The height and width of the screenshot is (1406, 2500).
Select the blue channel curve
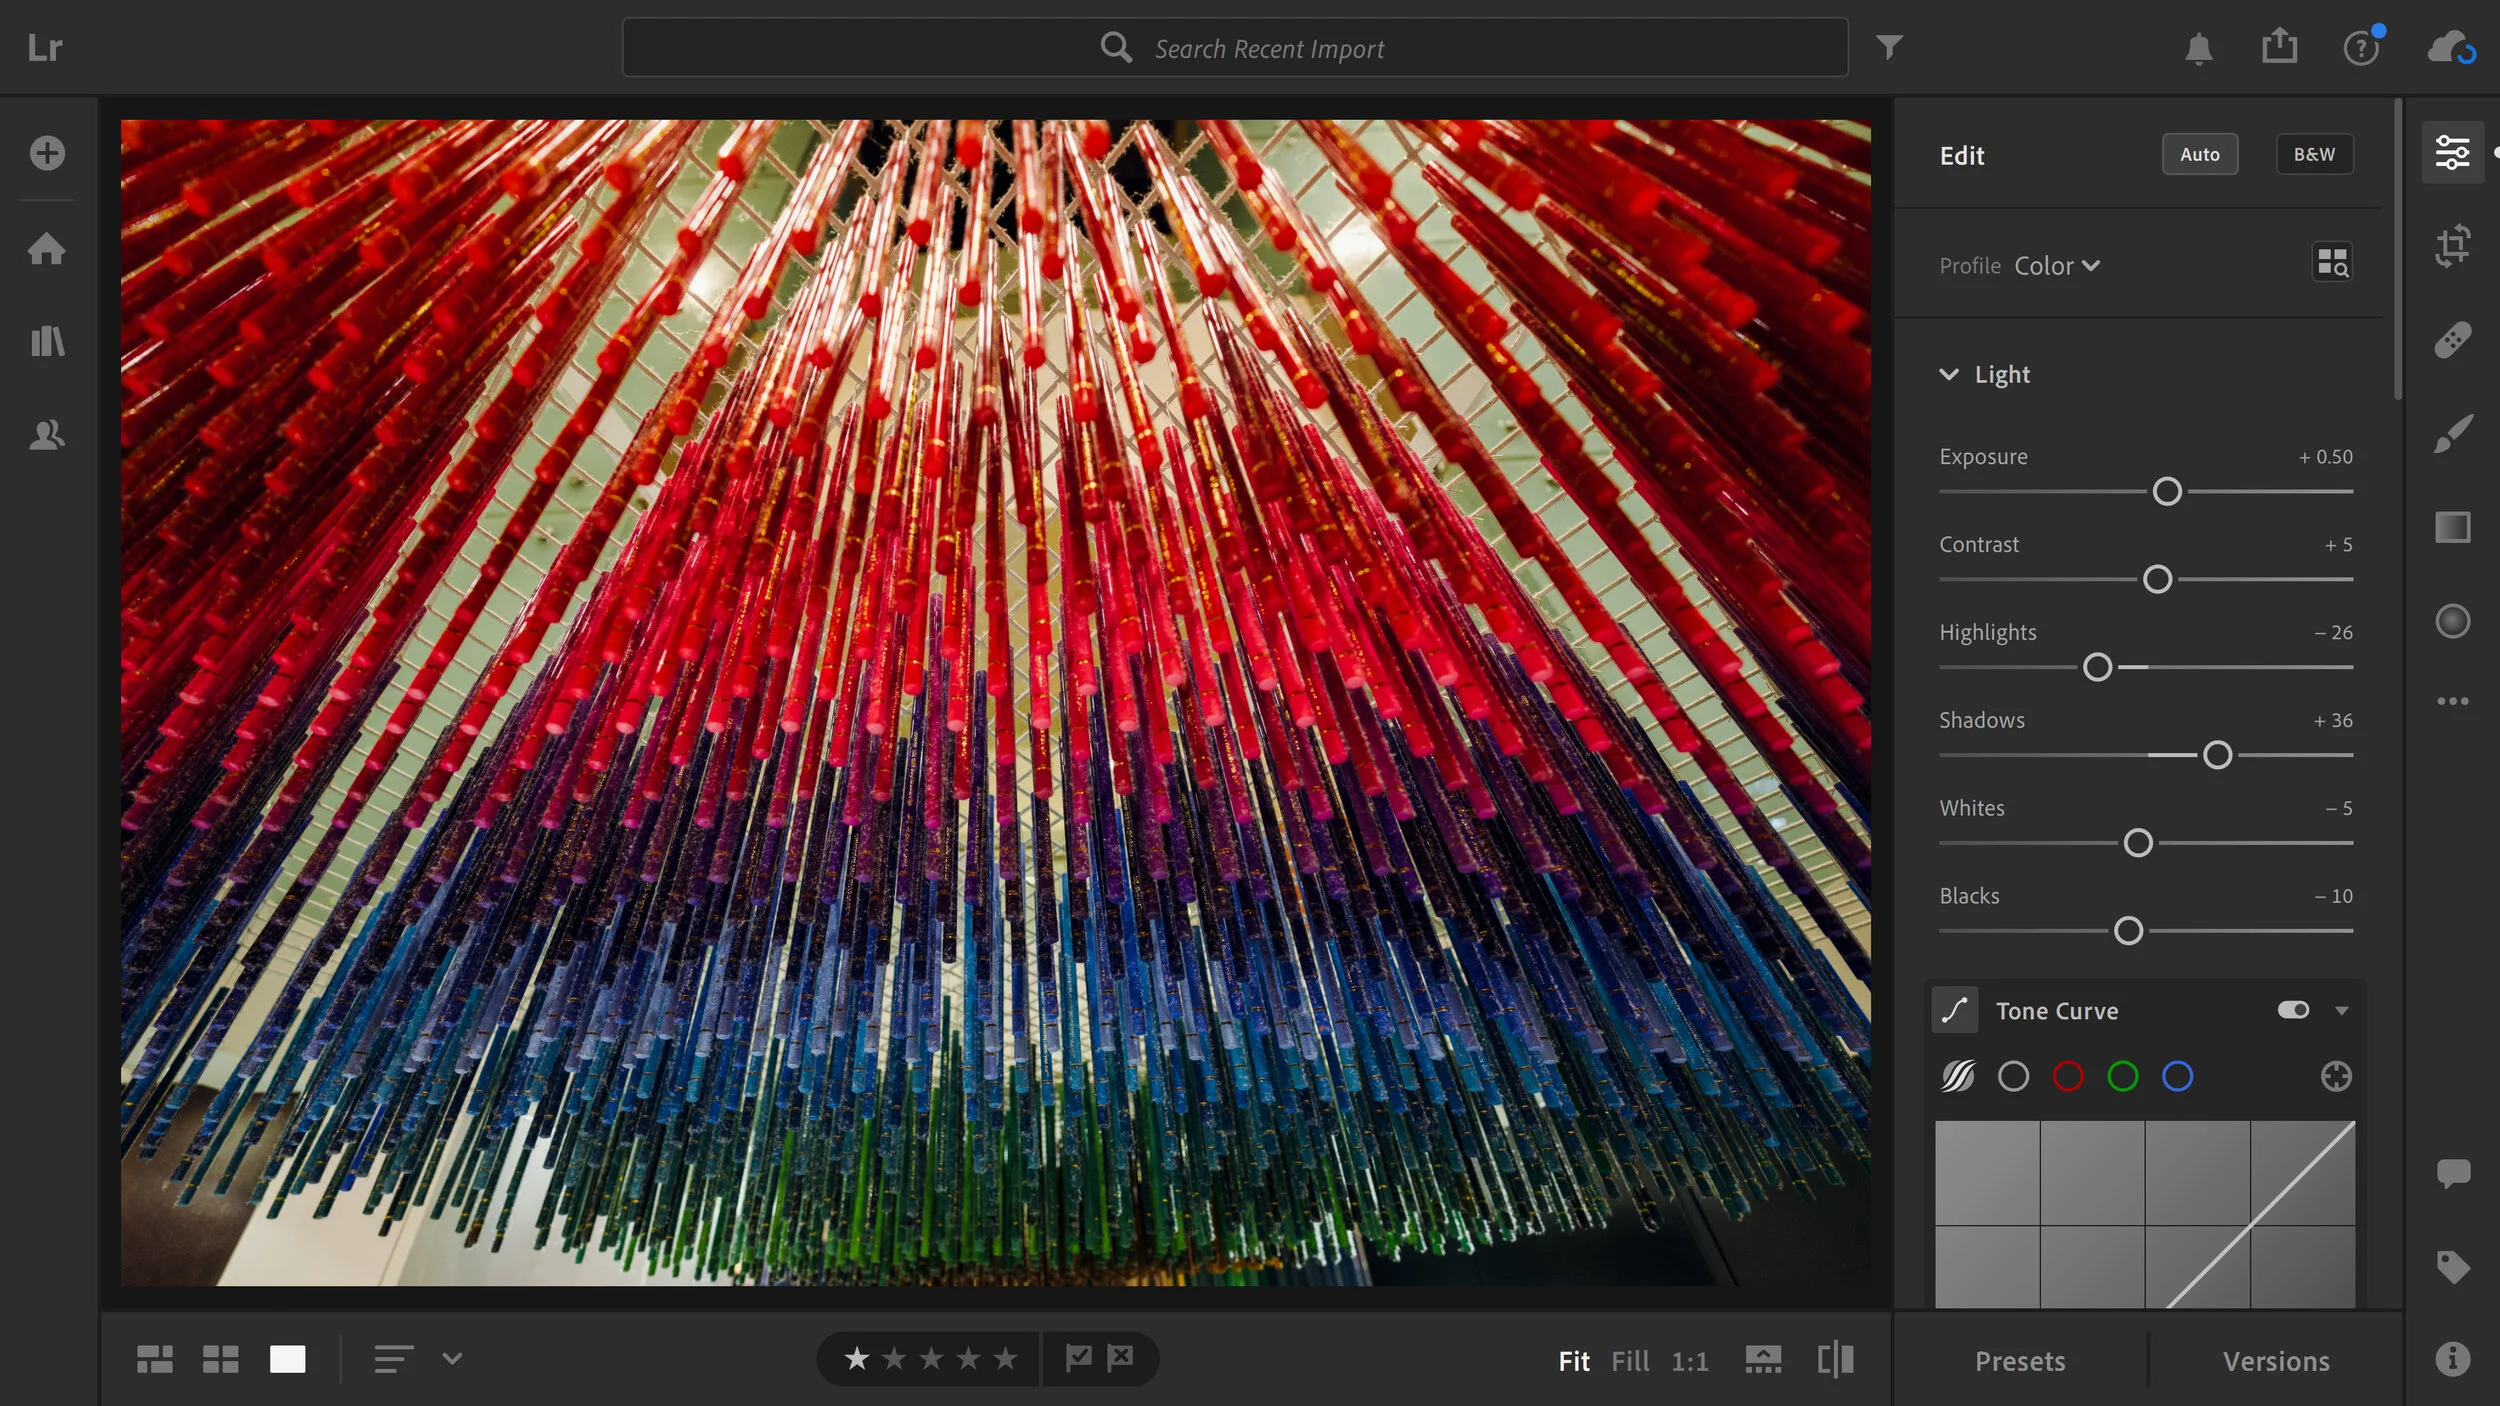[2177, 1077]
